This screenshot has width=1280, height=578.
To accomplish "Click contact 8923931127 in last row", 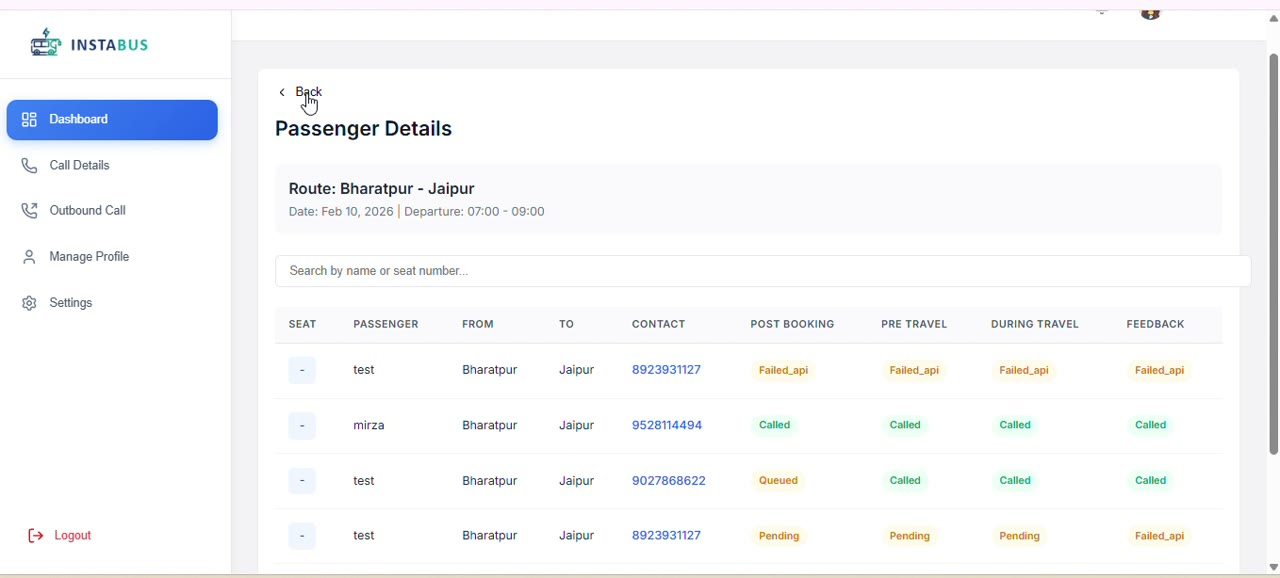I will tap(666, 536).
